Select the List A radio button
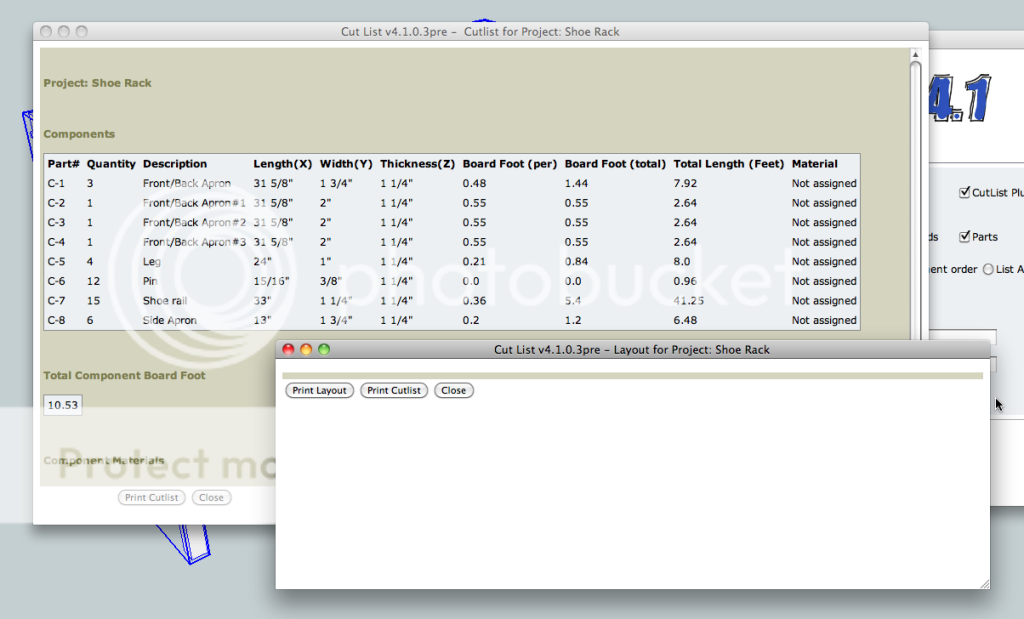 [989, 269]
